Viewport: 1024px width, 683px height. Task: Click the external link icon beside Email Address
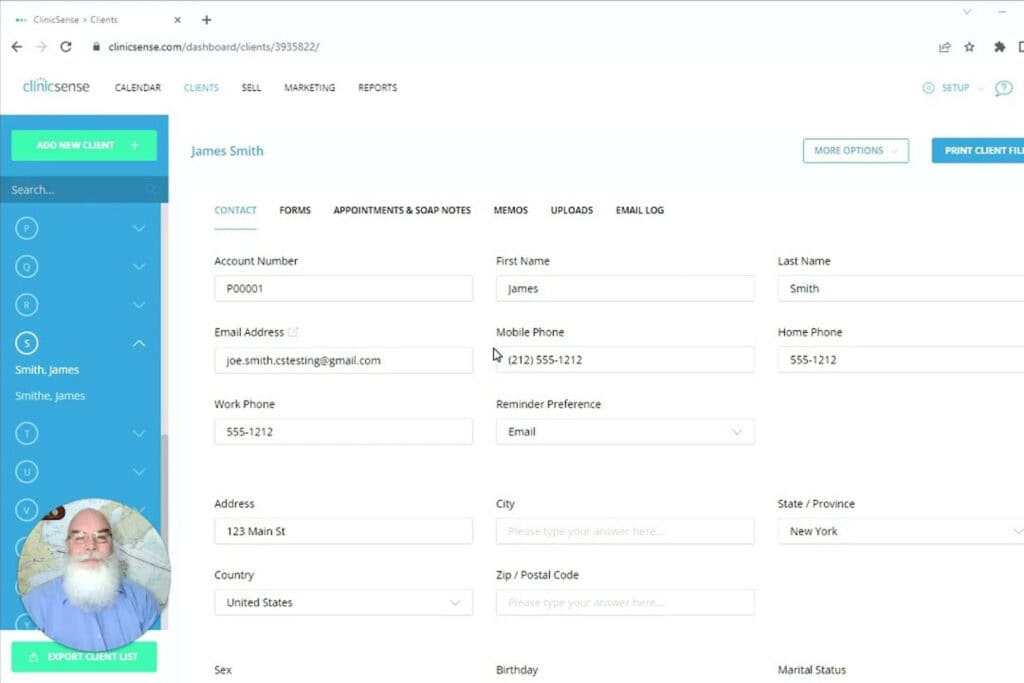[x=293, y=332]
